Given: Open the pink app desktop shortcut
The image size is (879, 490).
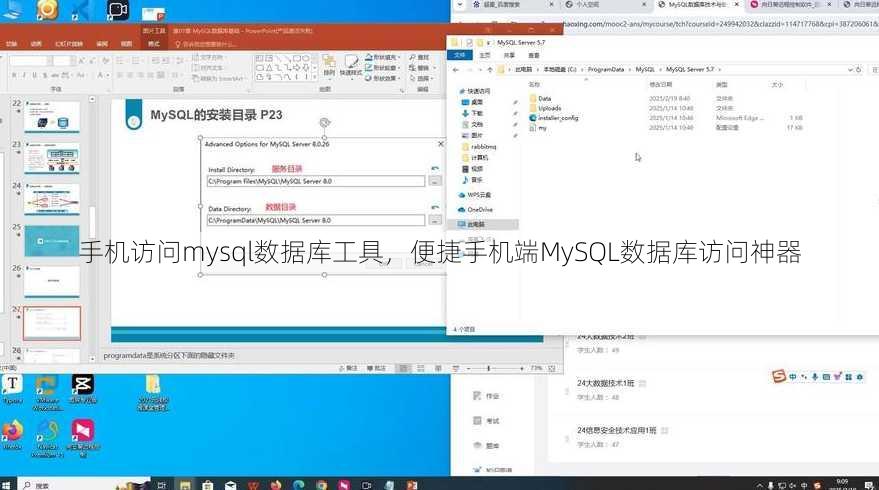Looking at the screenshot, I should pos(83,438).
